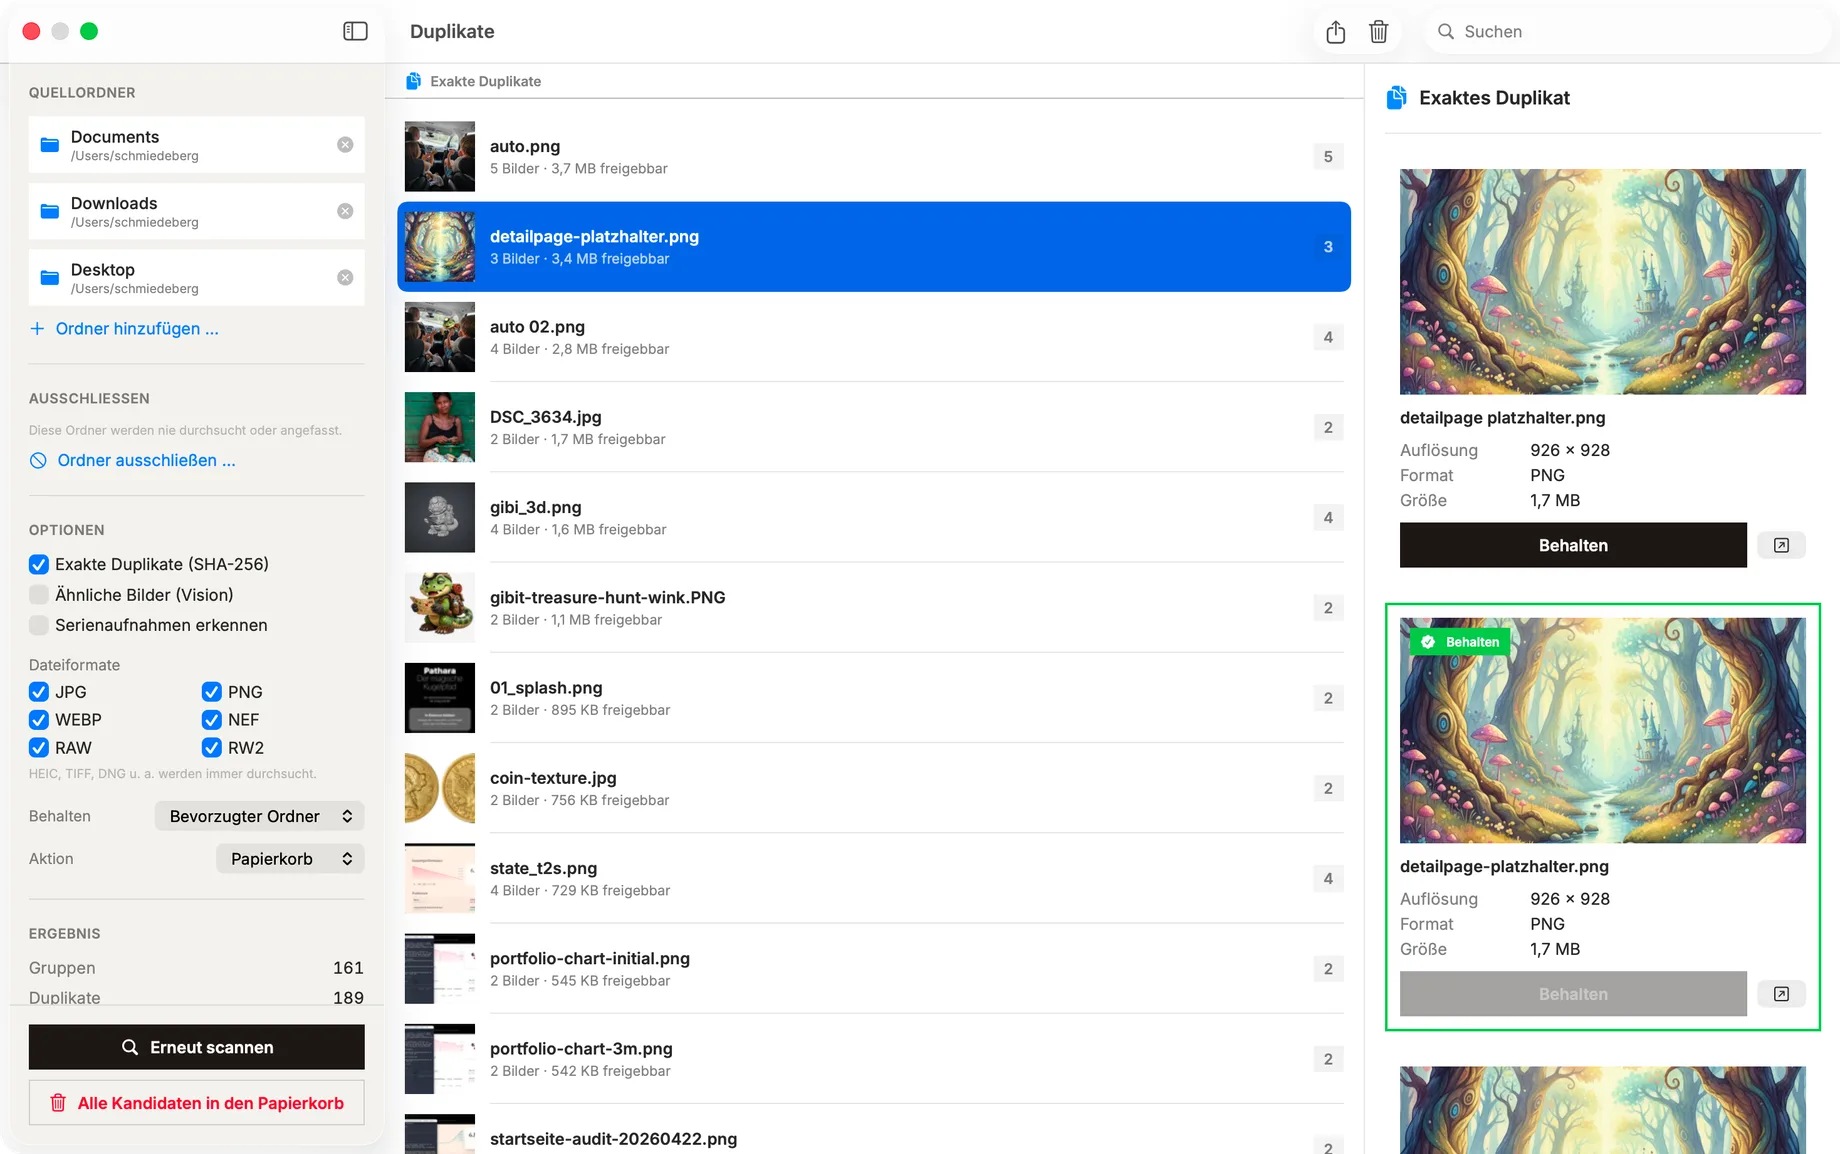Viewport: 1840px width, 1154px height.
Task: Click the greyed Behalten button of kept image
Action: tap(1573, 994)
